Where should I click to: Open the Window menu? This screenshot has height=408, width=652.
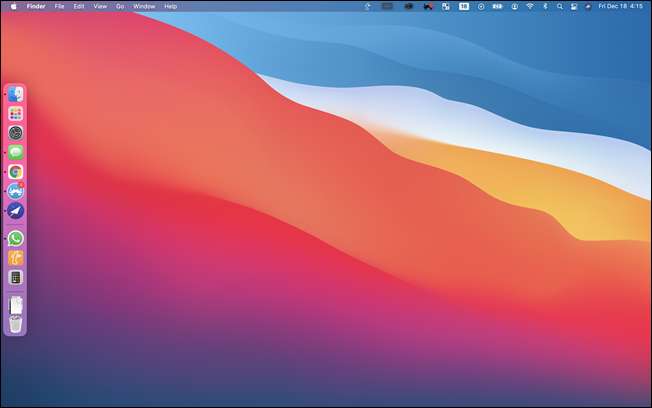point(144,6)
